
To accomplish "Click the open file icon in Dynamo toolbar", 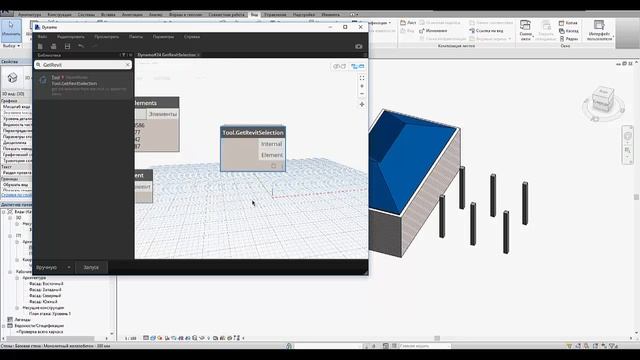I will [x=53, y=47].
